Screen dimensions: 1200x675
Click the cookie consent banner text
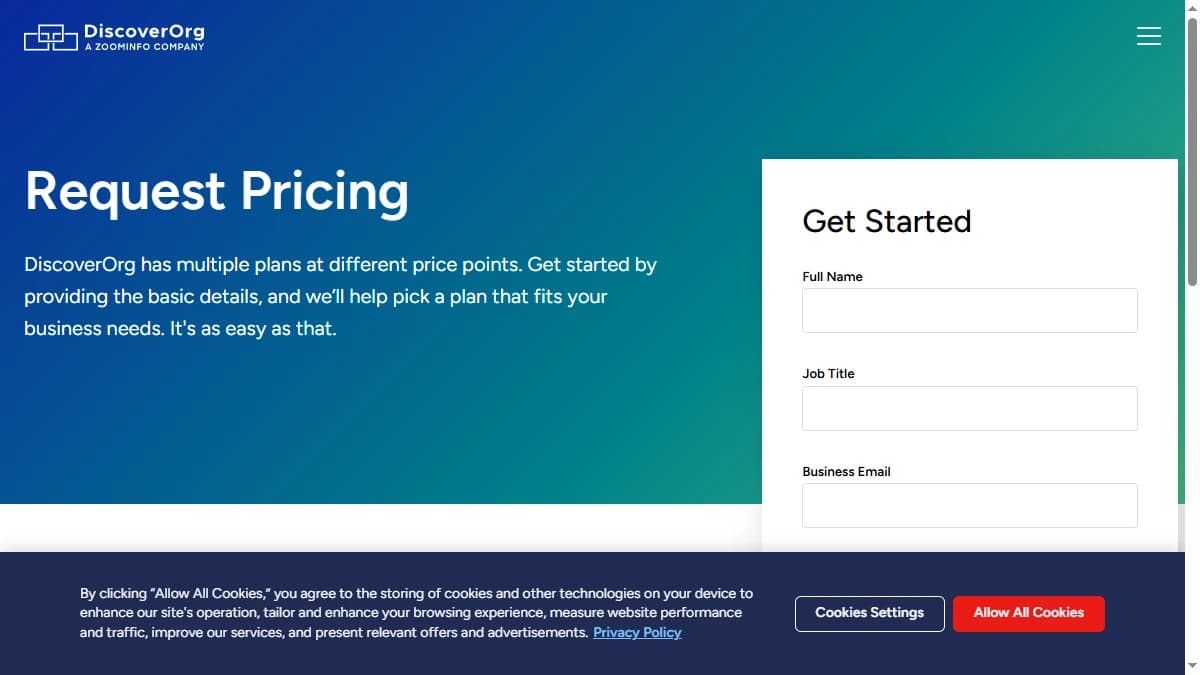(417, 612)
